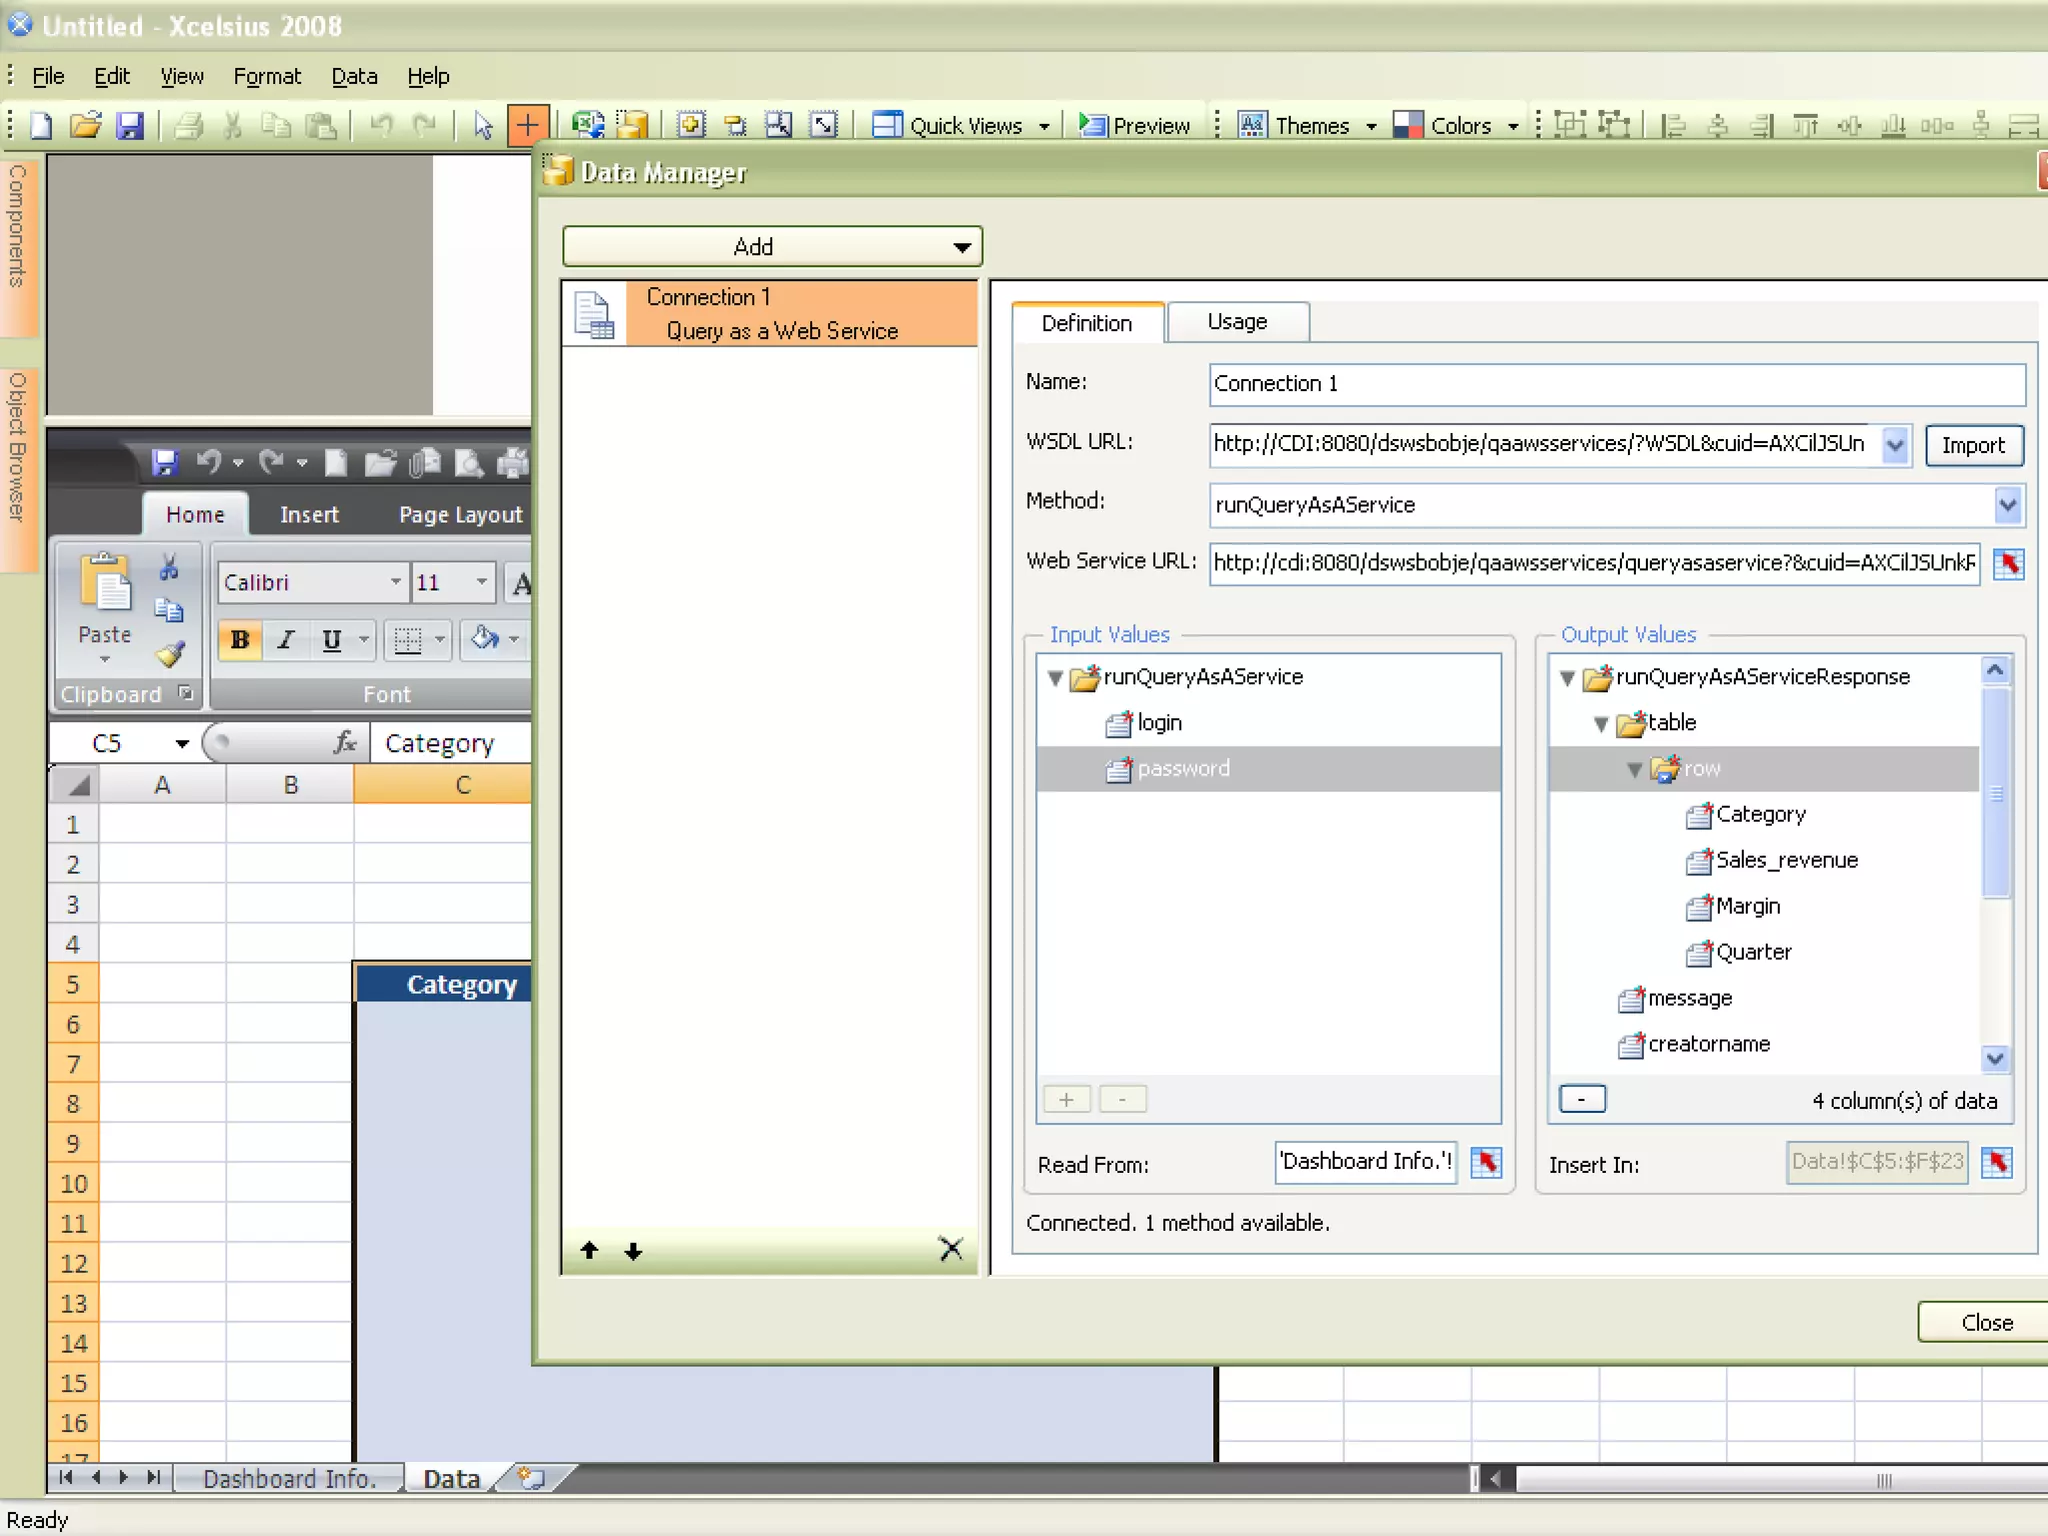The height and width of the screenshot is (1536, 2048).
Task: Click the Save disk icon in Xcelsius toolbar
Action: (x=130, y=126)
